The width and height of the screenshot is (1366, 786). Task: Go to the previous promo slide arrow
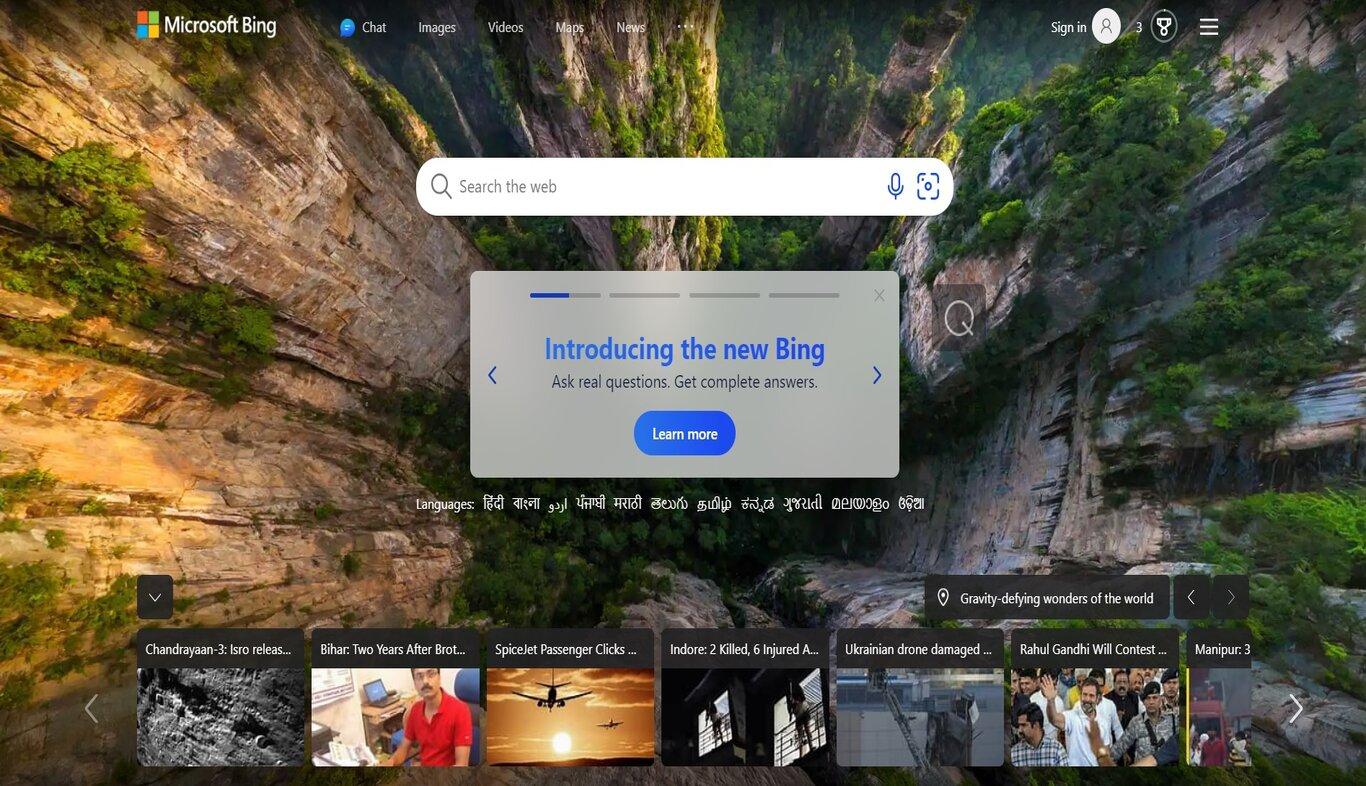[x=492, y=375]
